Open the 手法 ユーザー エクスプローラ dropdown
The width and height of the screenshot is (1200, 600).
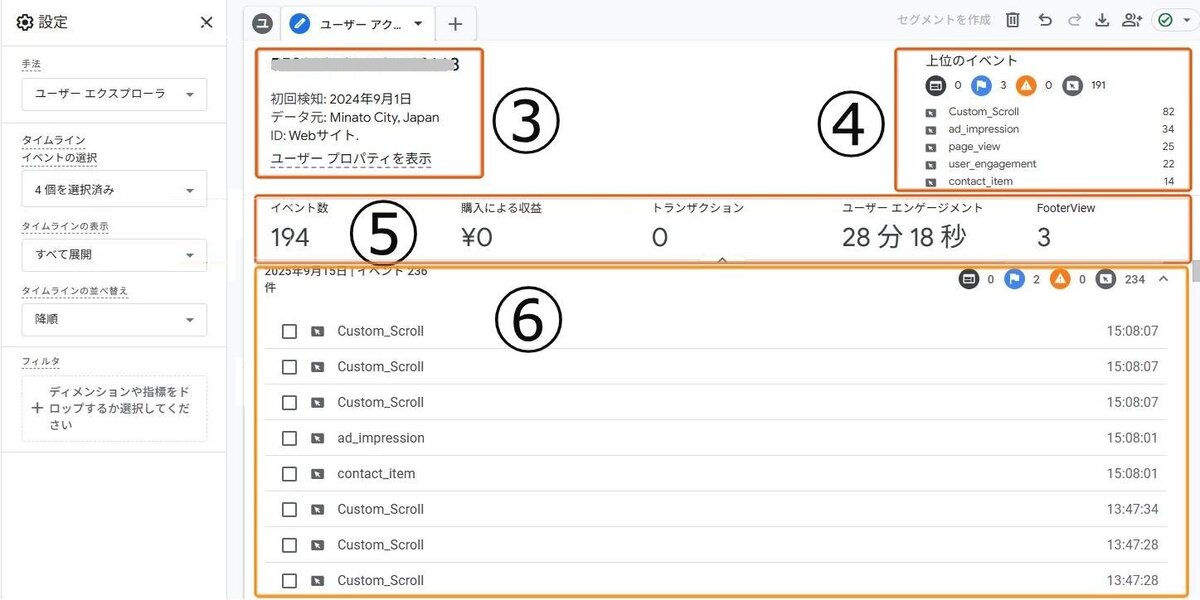pos(114,94)
